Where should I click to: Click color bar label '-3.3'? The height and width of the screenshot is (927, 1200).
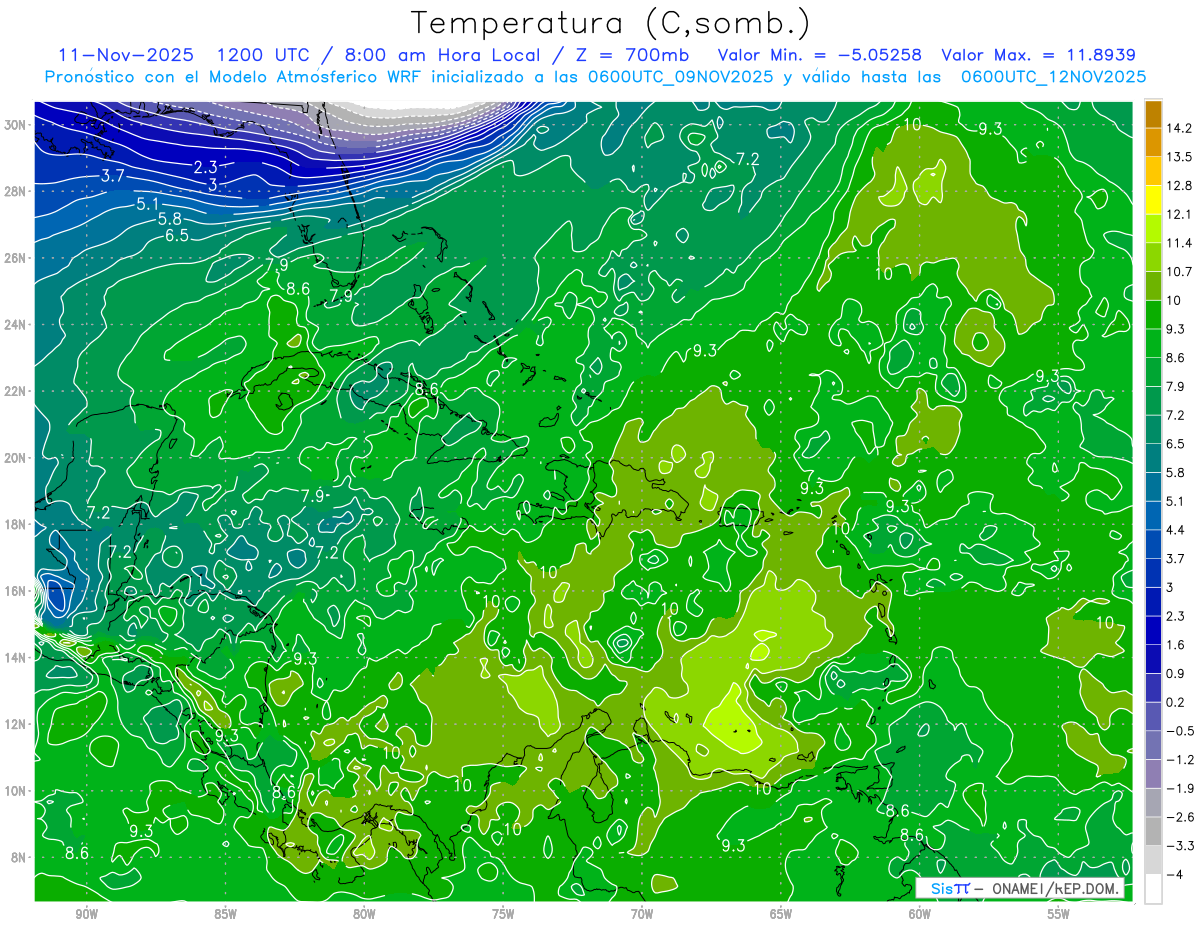click(x=1180, y=845)
